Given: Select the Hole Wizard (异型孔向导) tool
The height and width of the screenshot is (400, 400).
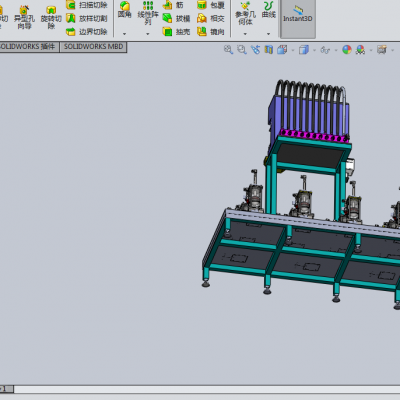Looking at the screenshot, I should [x=24, y=17].
